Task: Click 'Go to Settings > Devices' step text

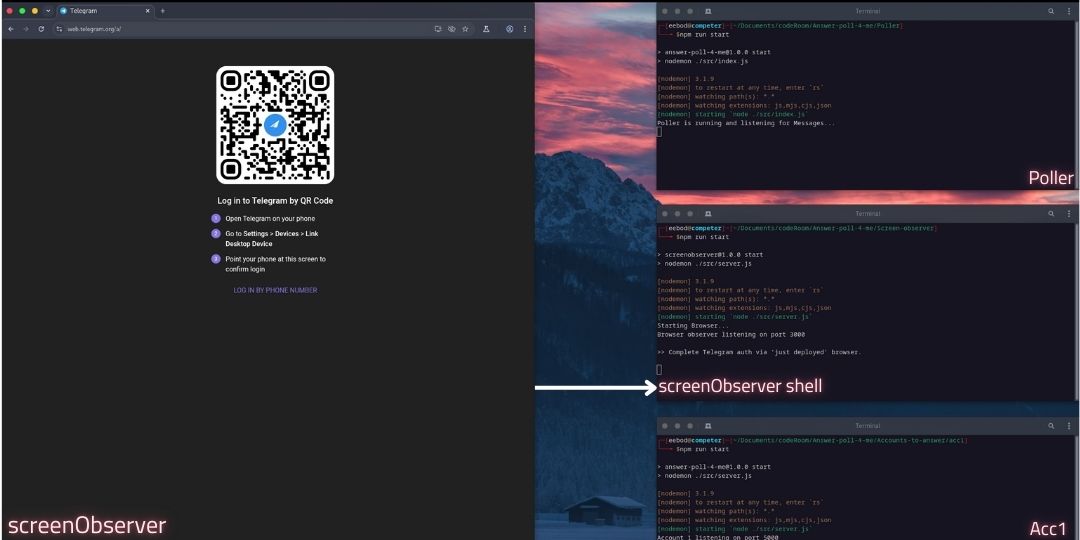Action: point(271,238)
